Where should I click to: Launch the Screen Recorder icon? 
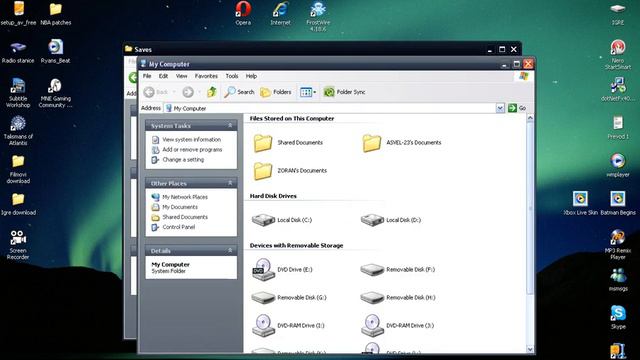18,245
